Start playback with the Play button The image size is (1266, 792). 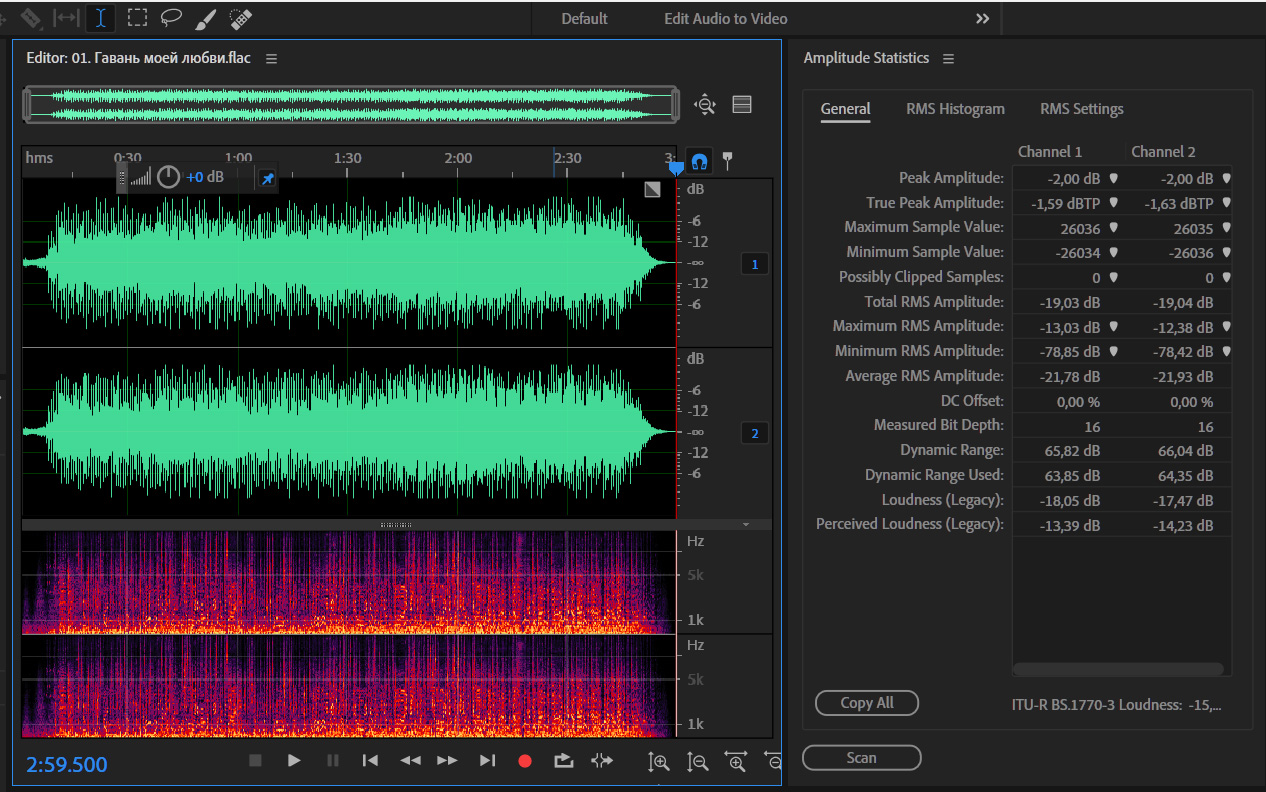(294, 761)
